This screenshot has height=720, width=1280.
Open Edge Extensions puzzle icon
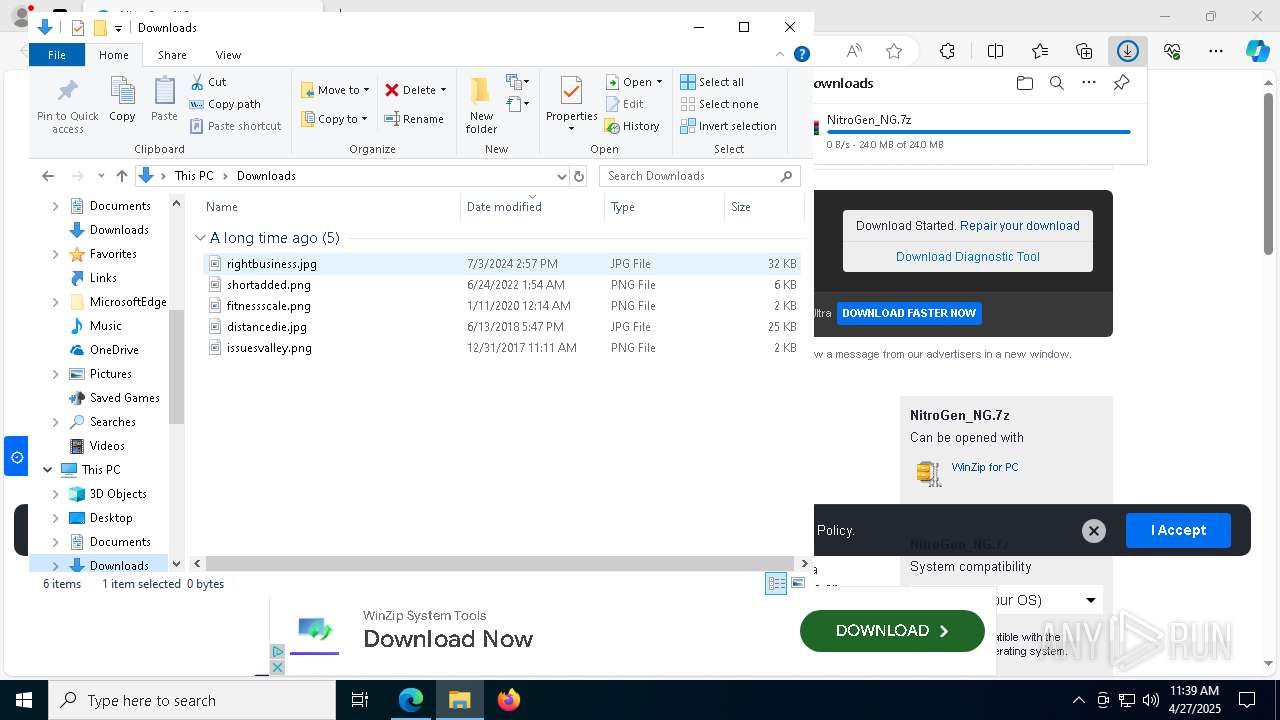coord(947,51)
